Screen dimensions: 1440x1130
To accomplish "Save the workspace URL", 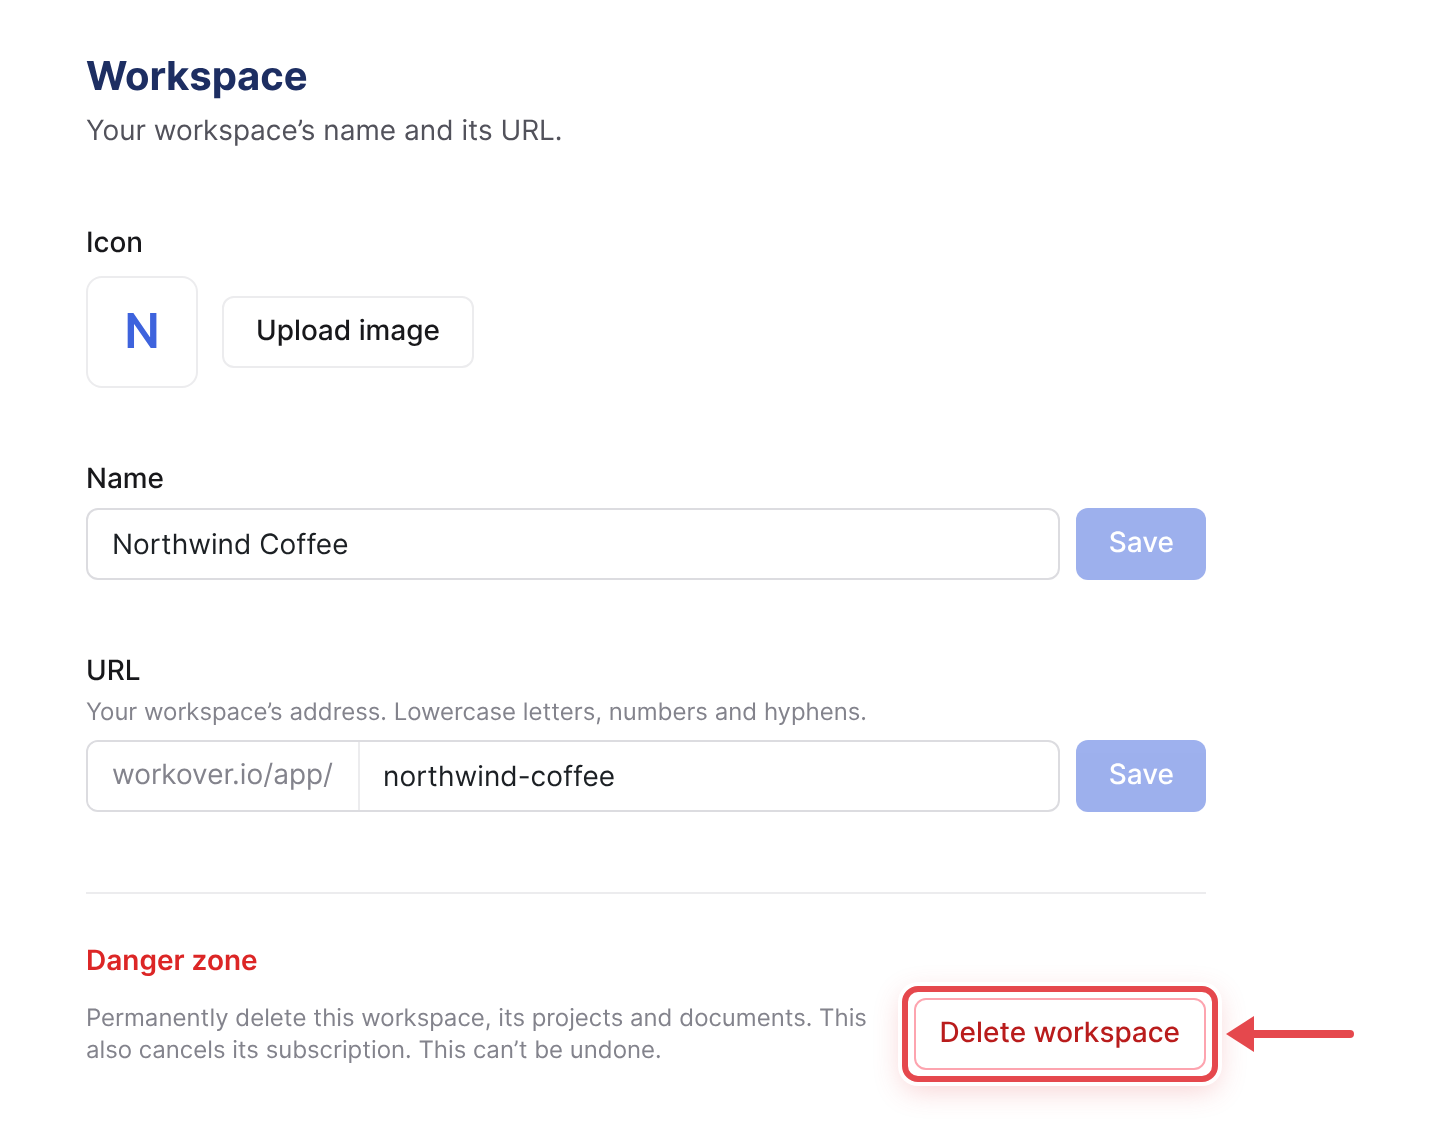I will tap(1141, 776).
